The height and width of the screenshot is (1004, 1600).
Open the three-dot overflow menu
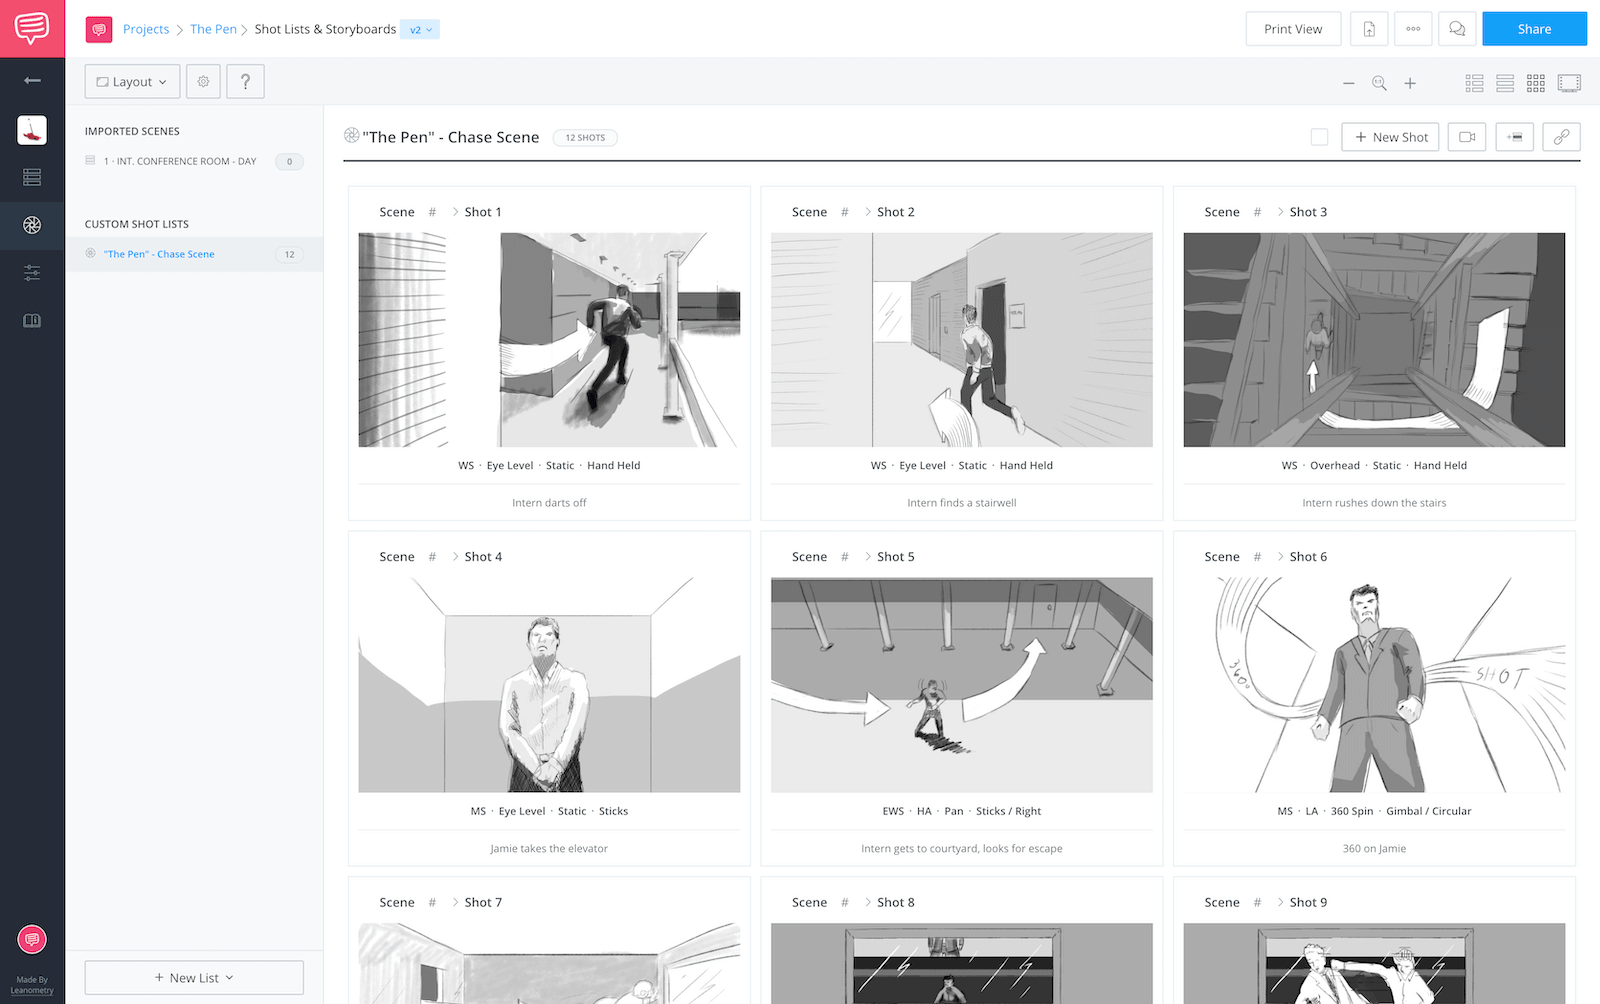(1413, 28)
